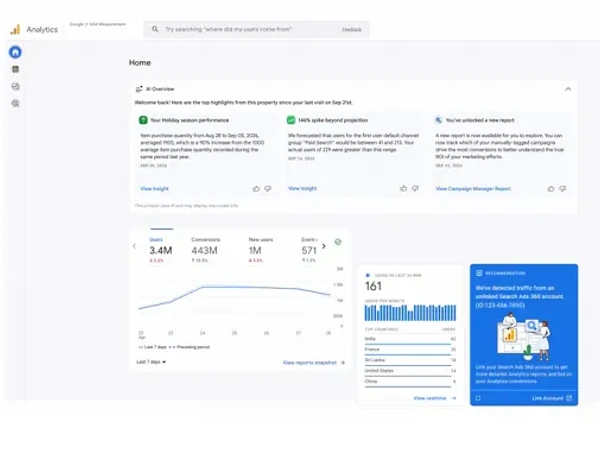Image resolution: width=600 pixels, height=450 pixels.
Task: Open the Home icon in the sidebar
Action: click(15, 52)
